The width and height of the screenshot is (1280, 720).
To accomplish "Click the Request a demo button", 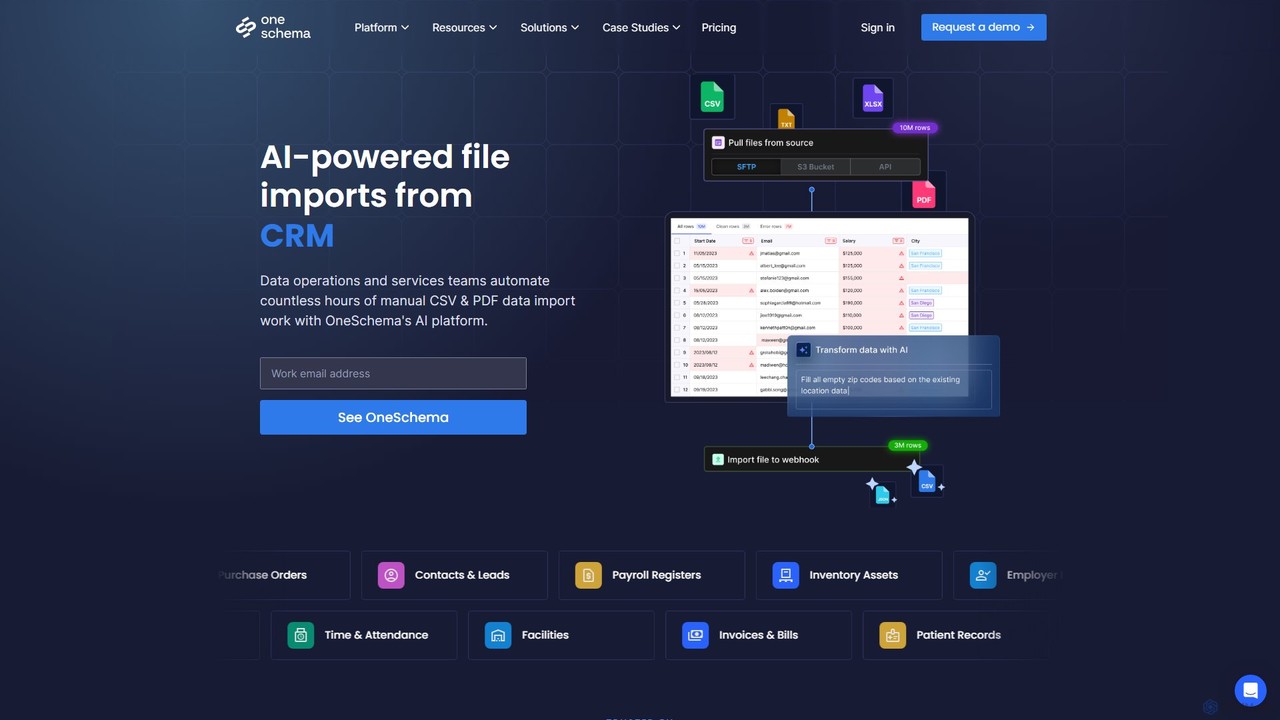I will (984, 28).
